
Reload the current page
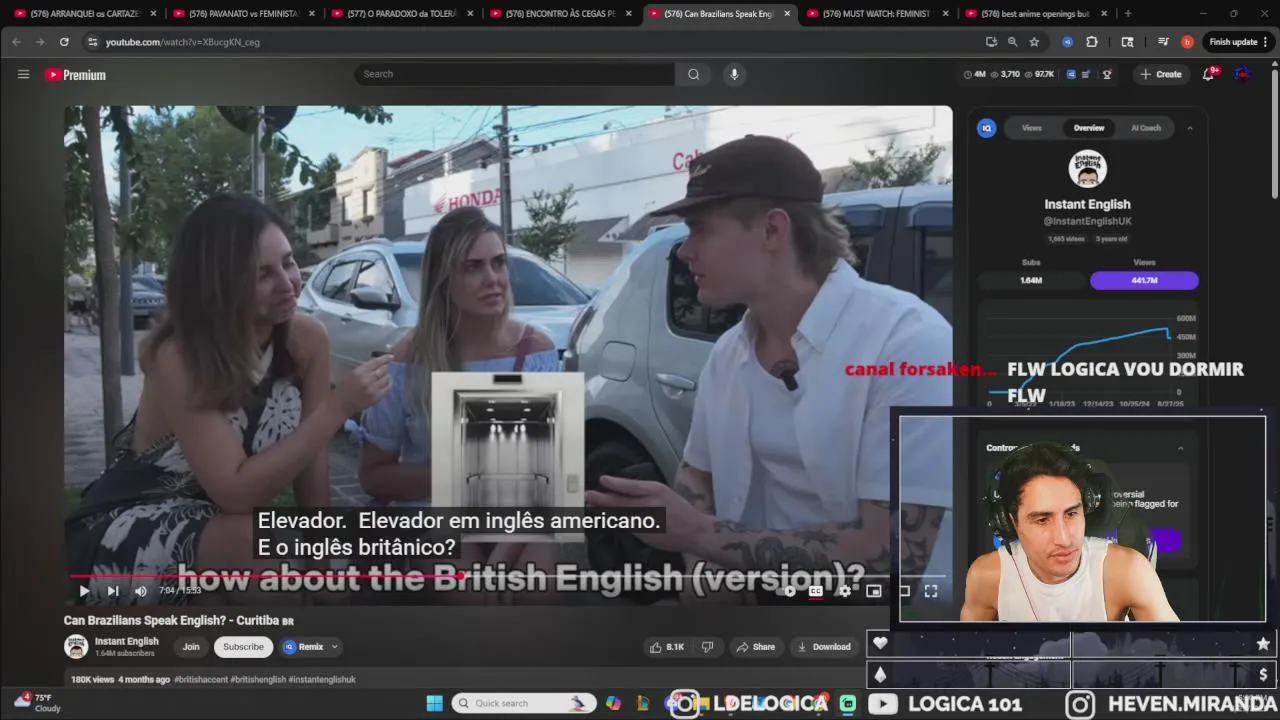point(64,42)
